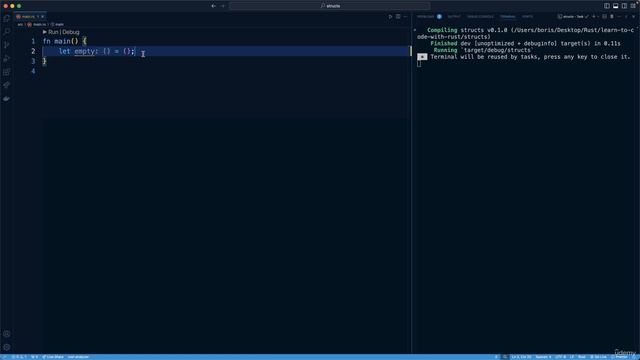Image resolution: width=640 pixels, height=360 pixels.
Task: Click the main function breadcrumb
Action: pyautogui.click(x=58, y=24)
